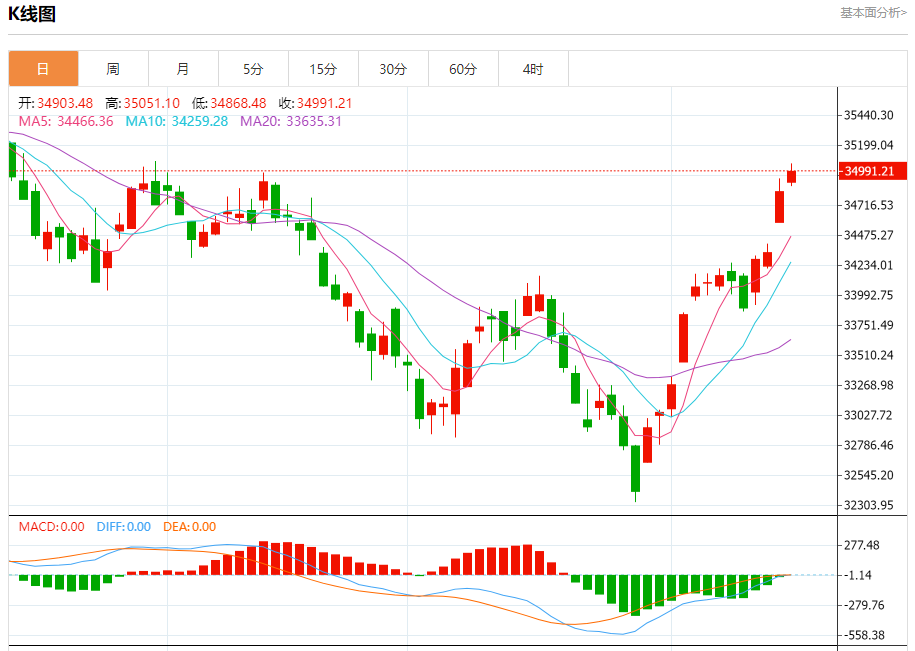Click the 34475.27 axis label
Screen dimensions: 915x651
[869, 235]
